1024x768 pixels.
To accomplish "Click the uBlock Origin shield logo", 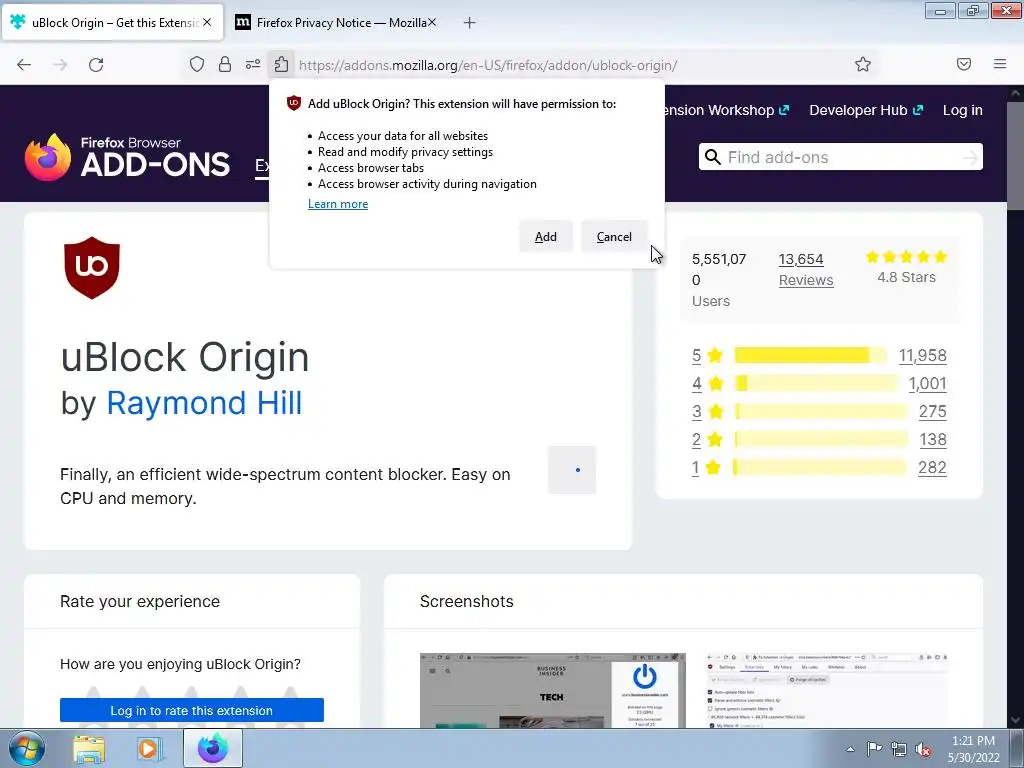I will coord(92,268).
